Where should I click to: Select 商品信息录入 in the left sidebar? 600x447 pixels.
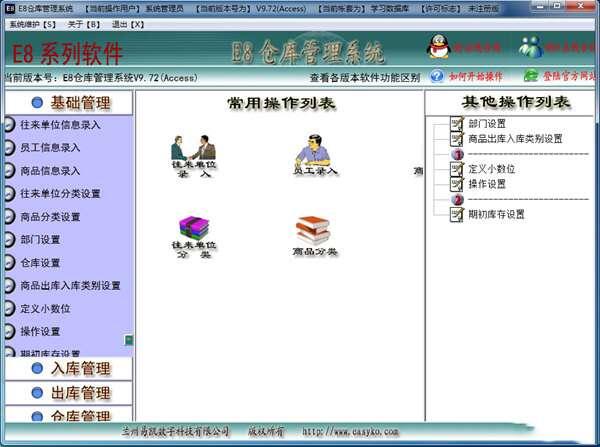(50, 171)
